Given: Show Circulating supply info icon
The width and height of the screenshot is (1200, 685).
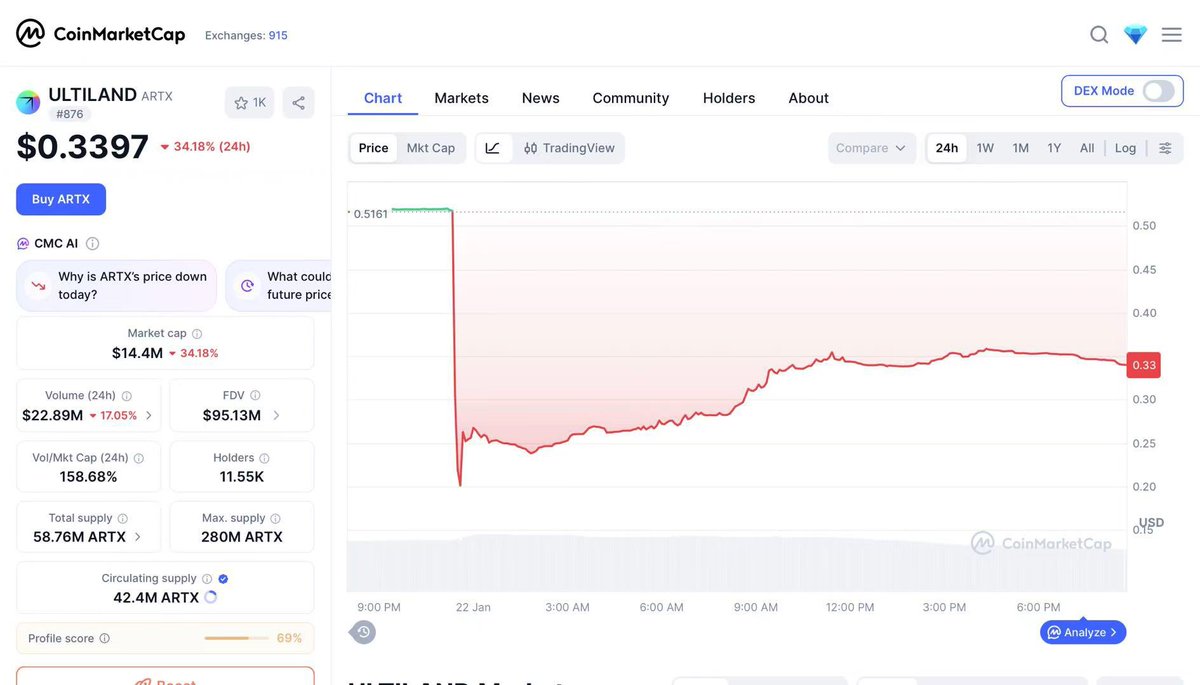Looking at the screenshot, I should 207,579.
